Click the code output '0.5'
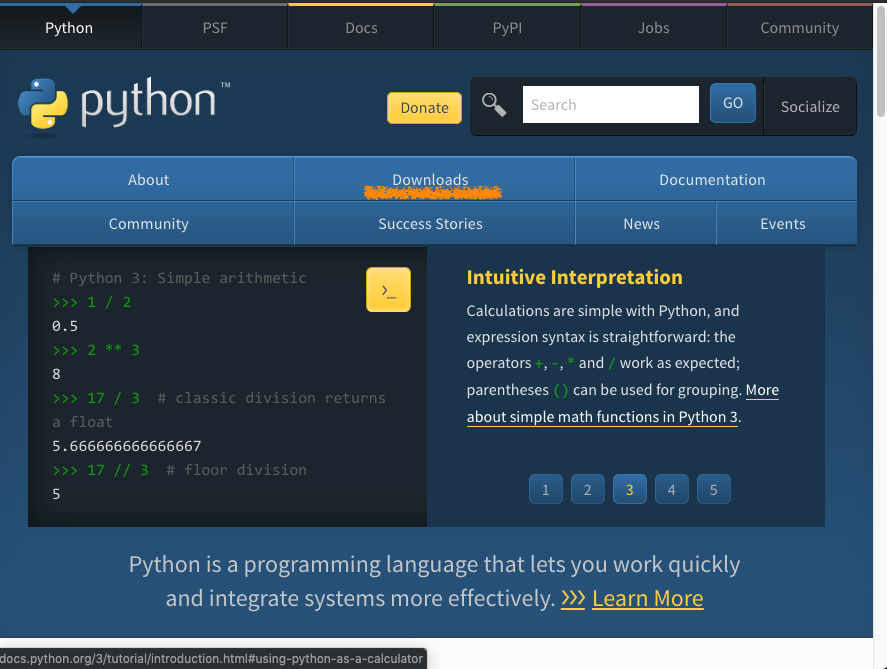 [65, 326]
